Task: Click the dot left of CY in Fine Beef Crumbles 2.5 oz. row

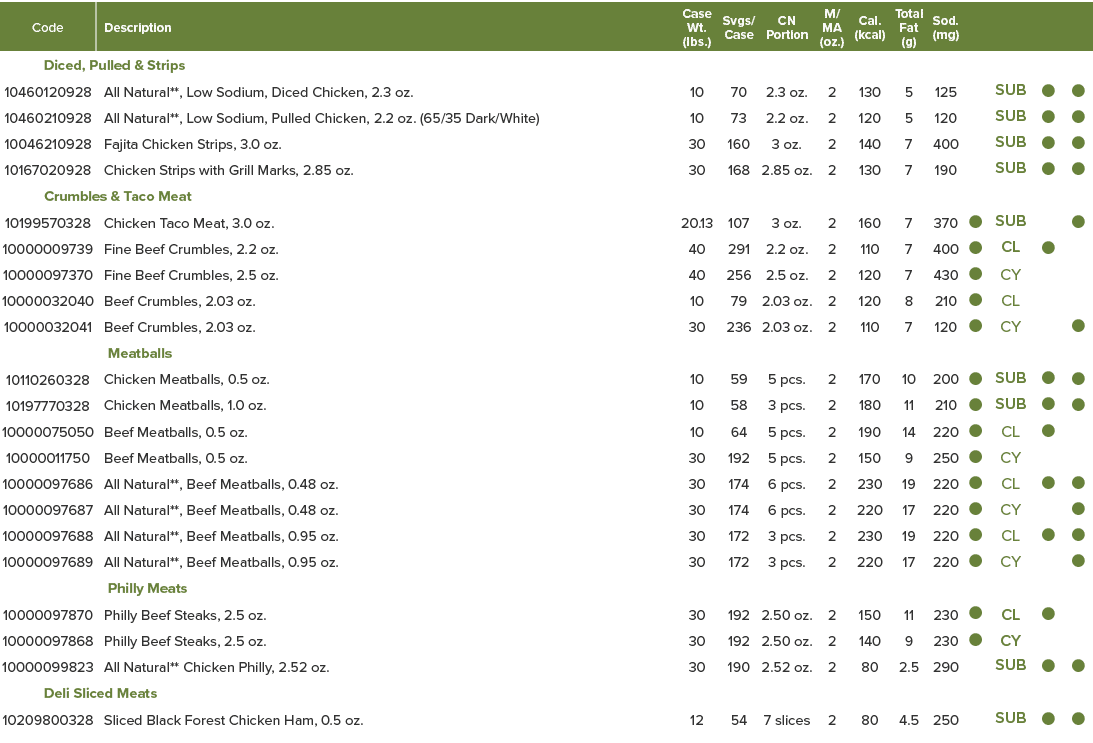Action: [975, 274]
